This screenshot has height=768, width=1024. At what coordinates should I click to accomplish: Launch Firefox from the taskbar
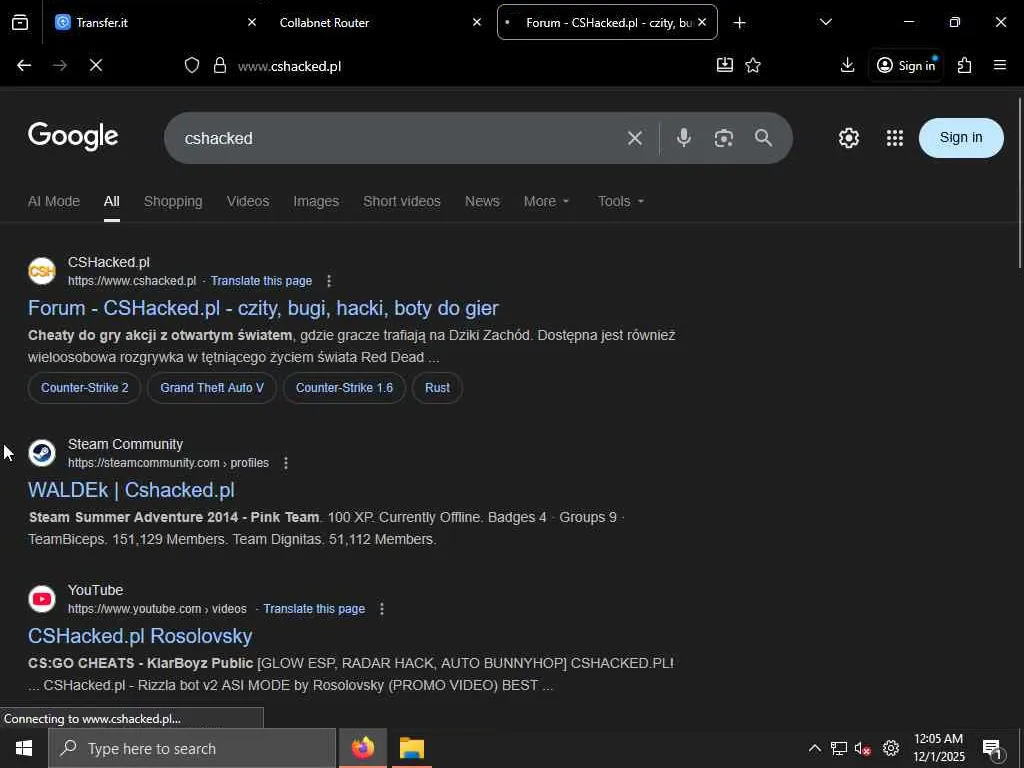pyautogui.click(x=363, y=748)
